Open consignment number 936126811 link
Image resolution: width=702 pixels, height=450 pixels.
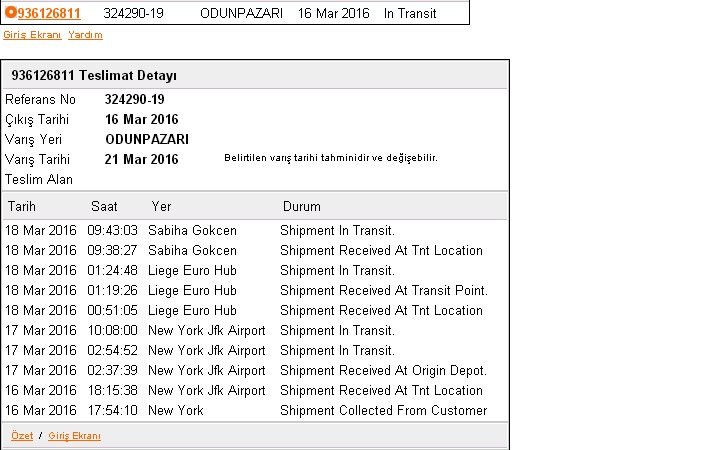click(x=49, y=13)
